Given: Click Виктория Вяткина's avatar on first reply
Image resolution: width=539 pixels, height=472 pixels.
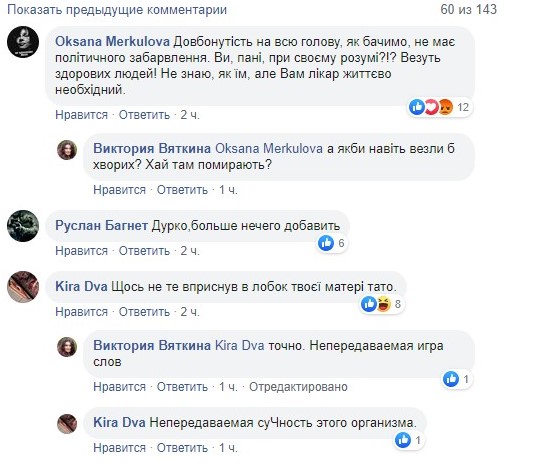Looking at the screenshot, I should point(67,150).
